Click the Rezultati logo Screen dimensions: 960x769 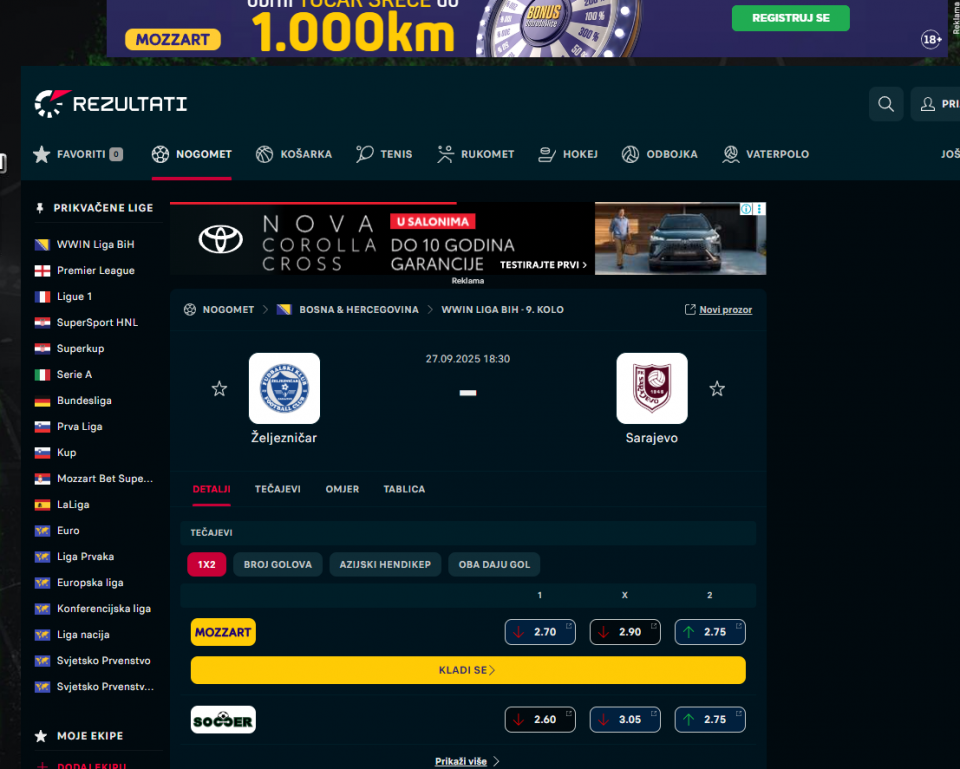[x=111, y=103]
